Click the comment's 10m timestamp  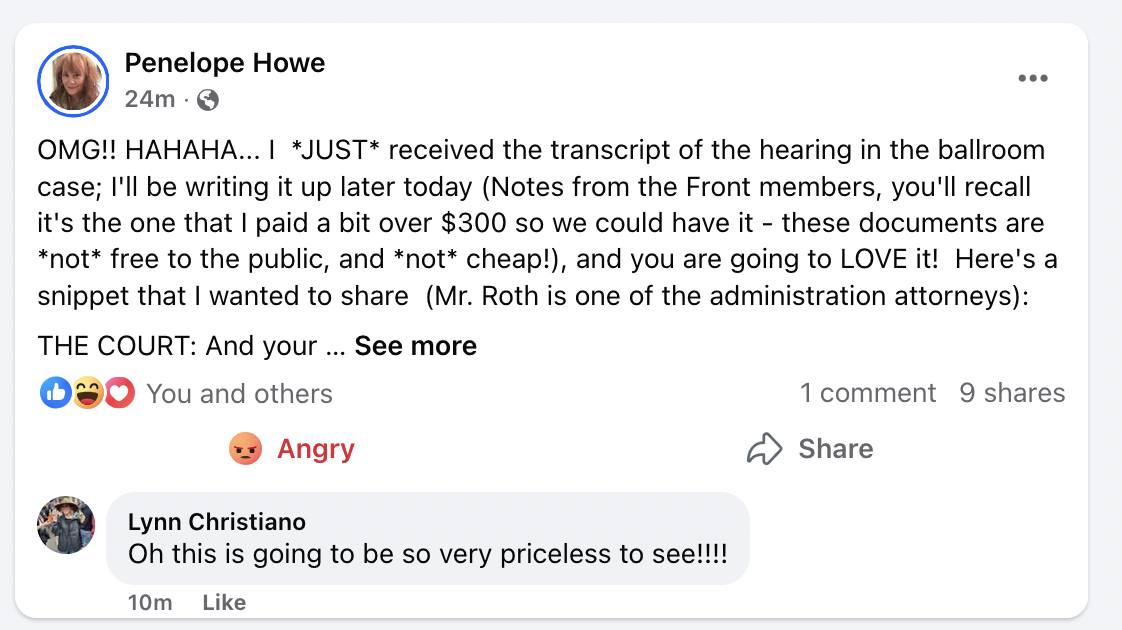150,602
